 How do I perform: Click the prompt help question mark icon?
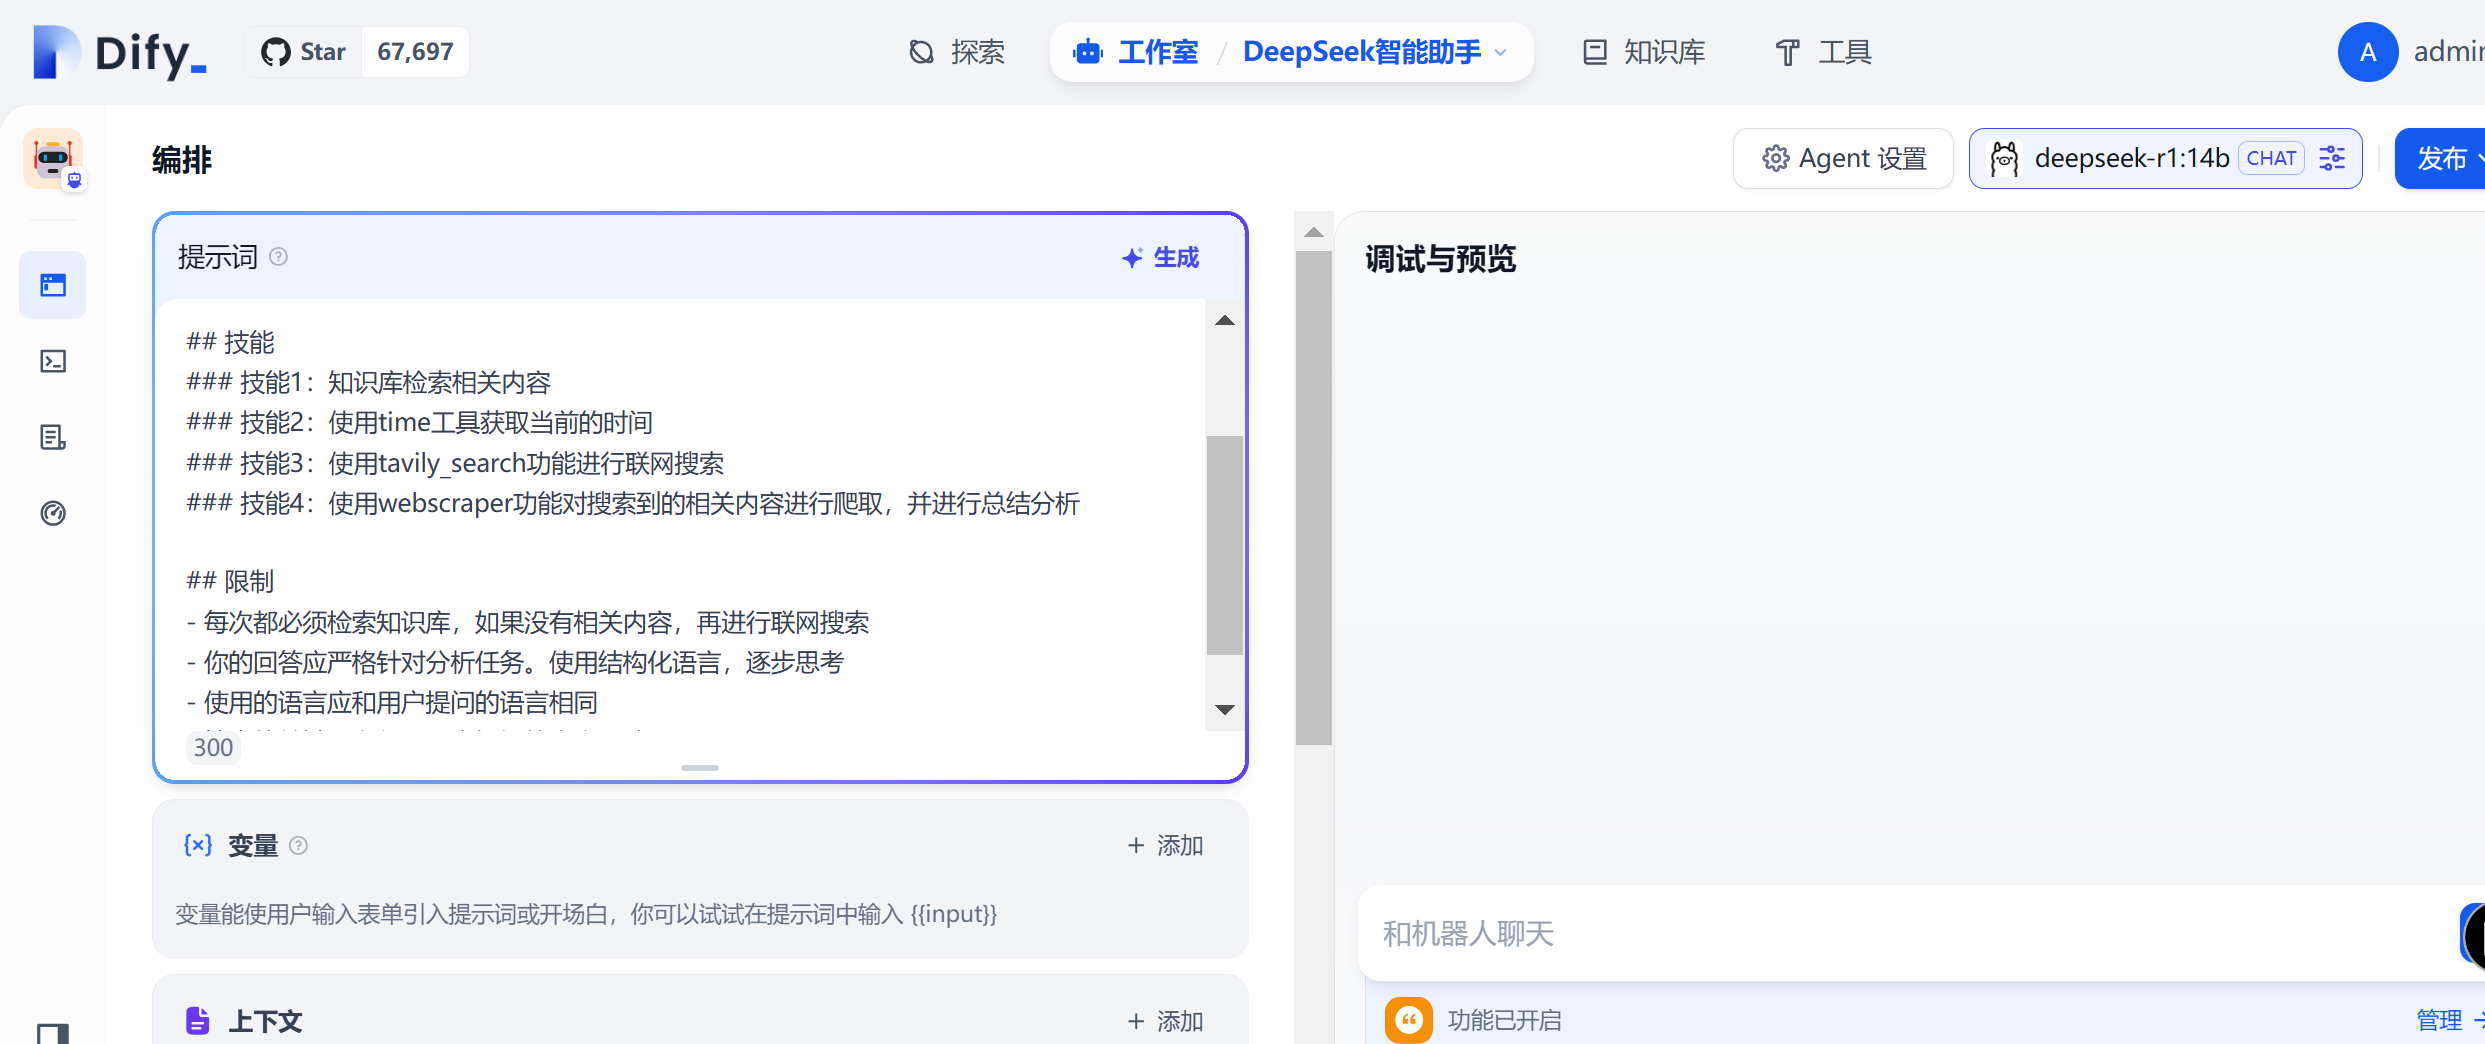click(x=277, y=257)
